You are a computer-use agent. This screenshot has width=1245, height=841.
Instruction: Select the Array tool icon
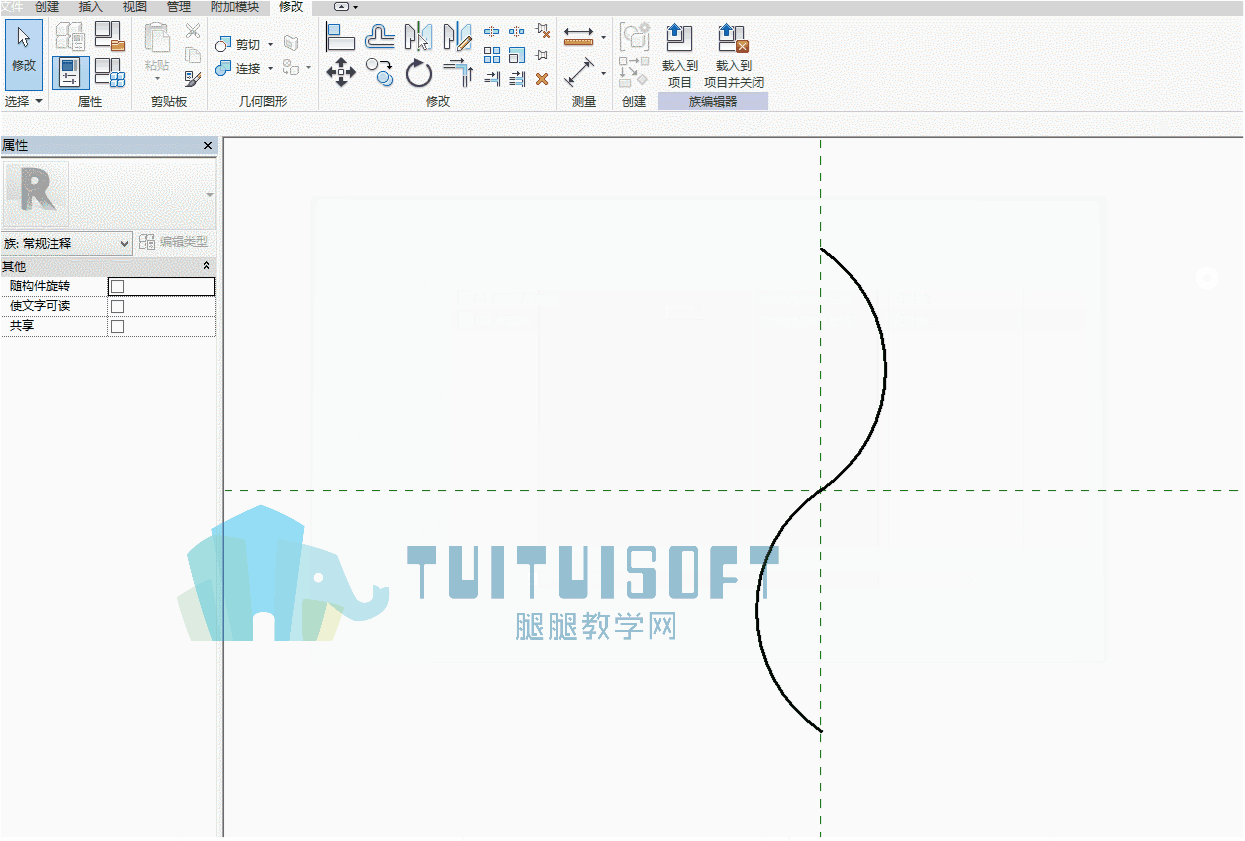coord(492,55)
